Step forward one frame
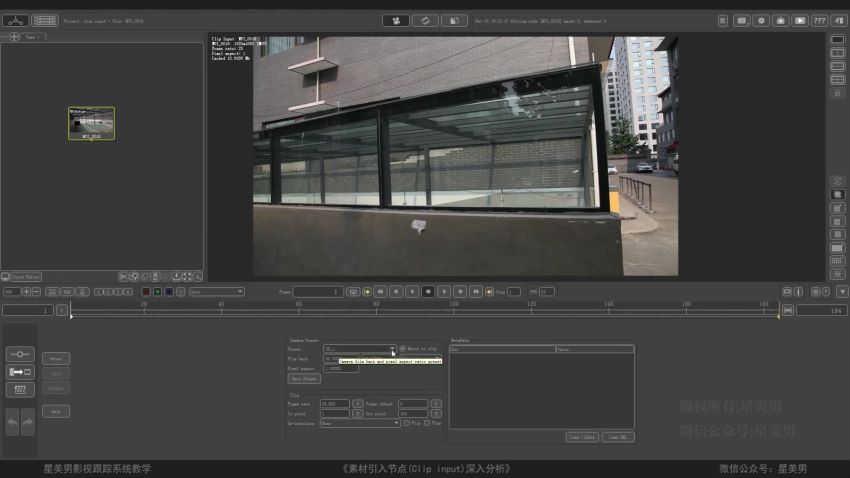 click(x=460, y=292)
